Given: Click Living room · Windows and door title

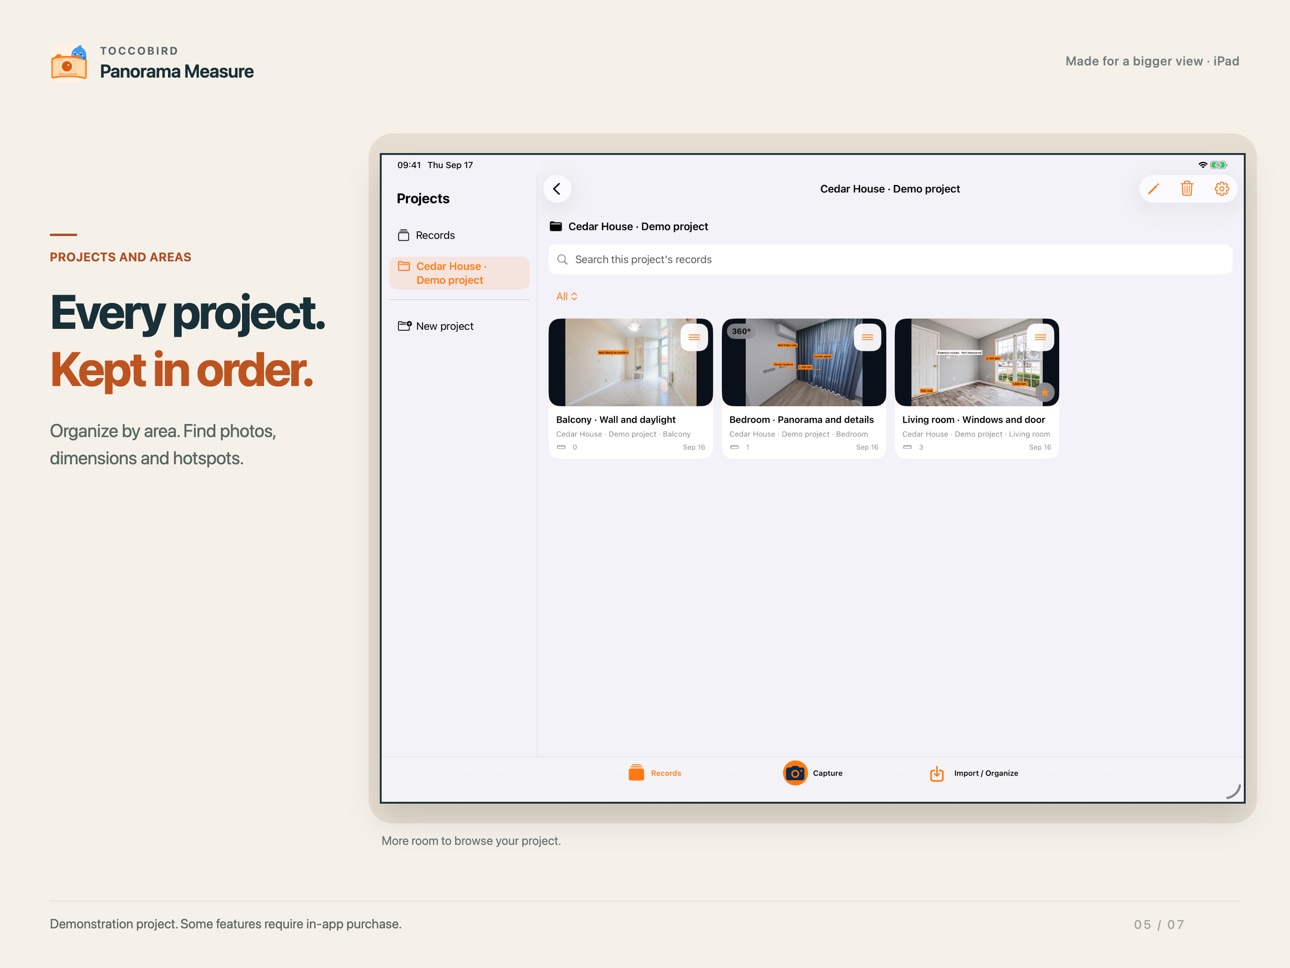Looking at the screenshot, I should point(974,420).
